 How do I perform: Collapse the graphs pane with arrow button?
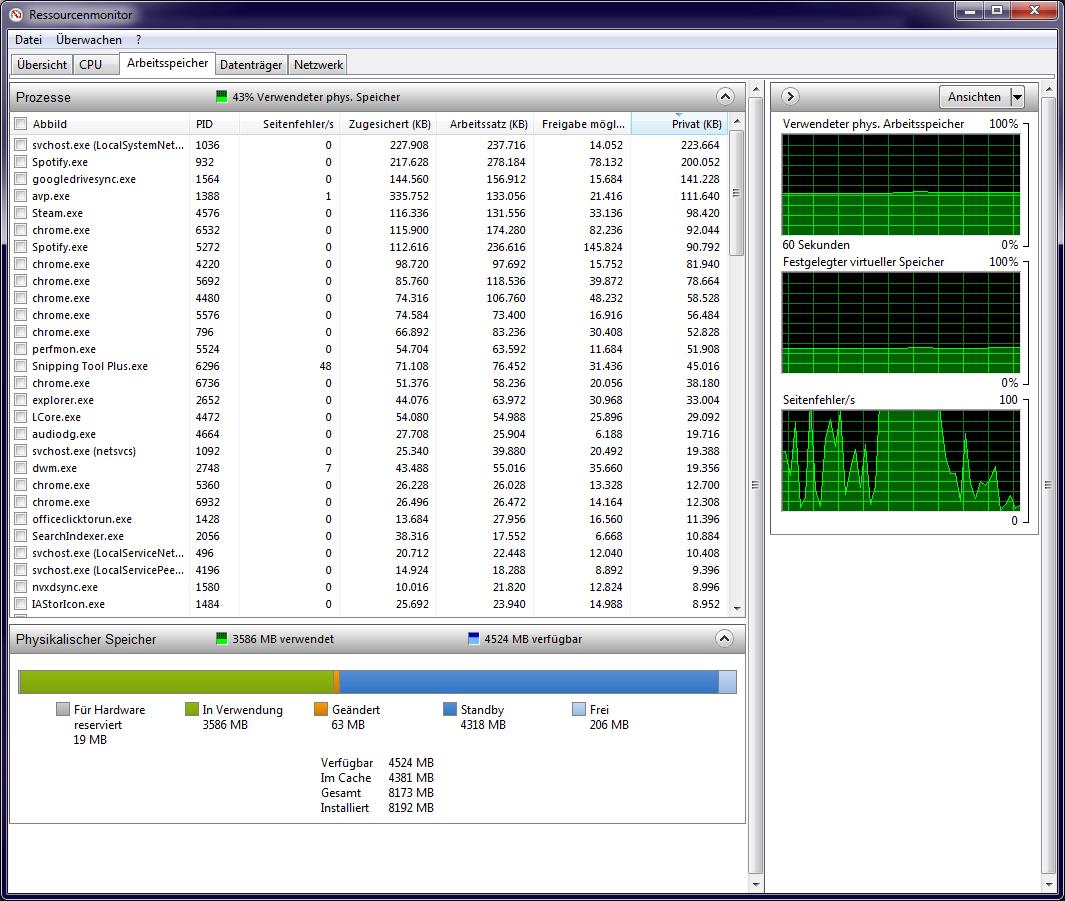coord(790,96)
